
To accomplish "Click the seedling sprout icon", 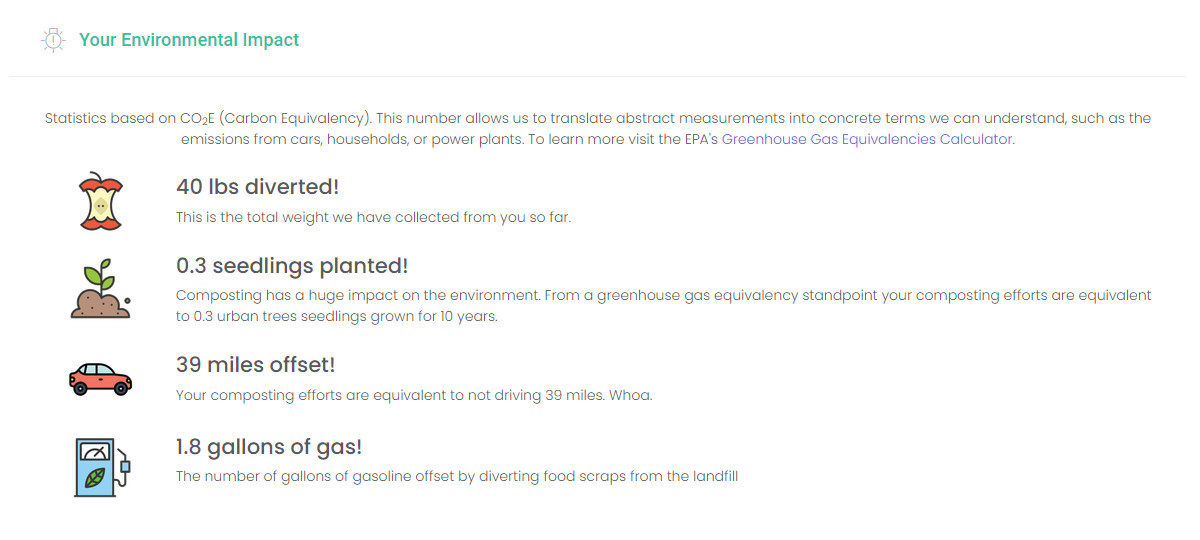I will (100, 288).
